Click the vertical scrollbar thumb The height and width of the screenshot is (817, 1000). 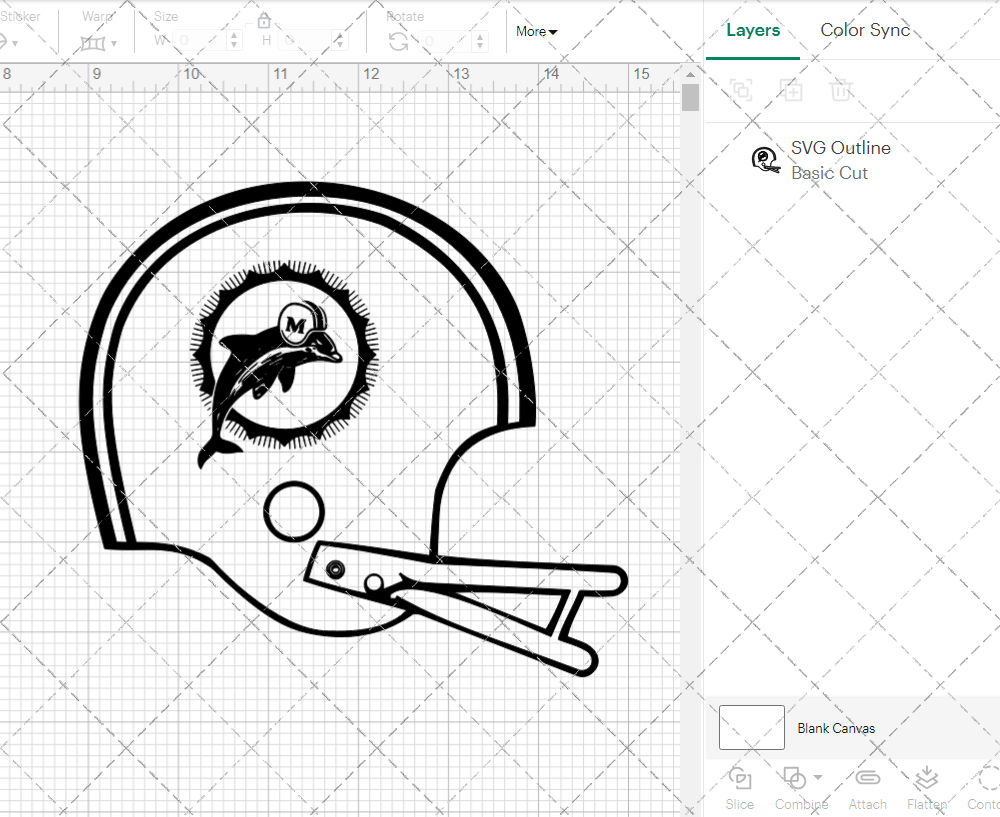[x=690, y=98]
